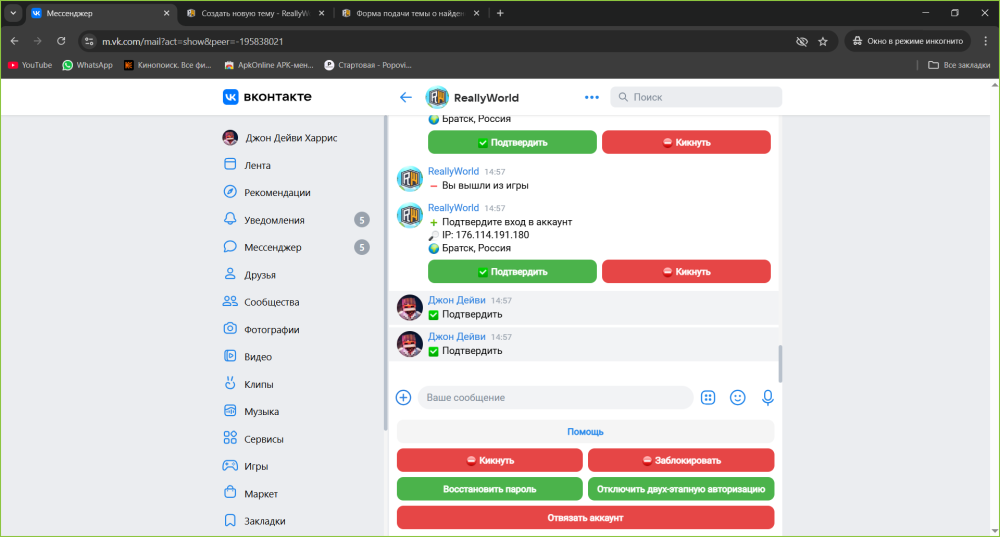Click the chat messages scrollbar thumb
Viewport: 1000px width, 537px height.
point(780,364)
